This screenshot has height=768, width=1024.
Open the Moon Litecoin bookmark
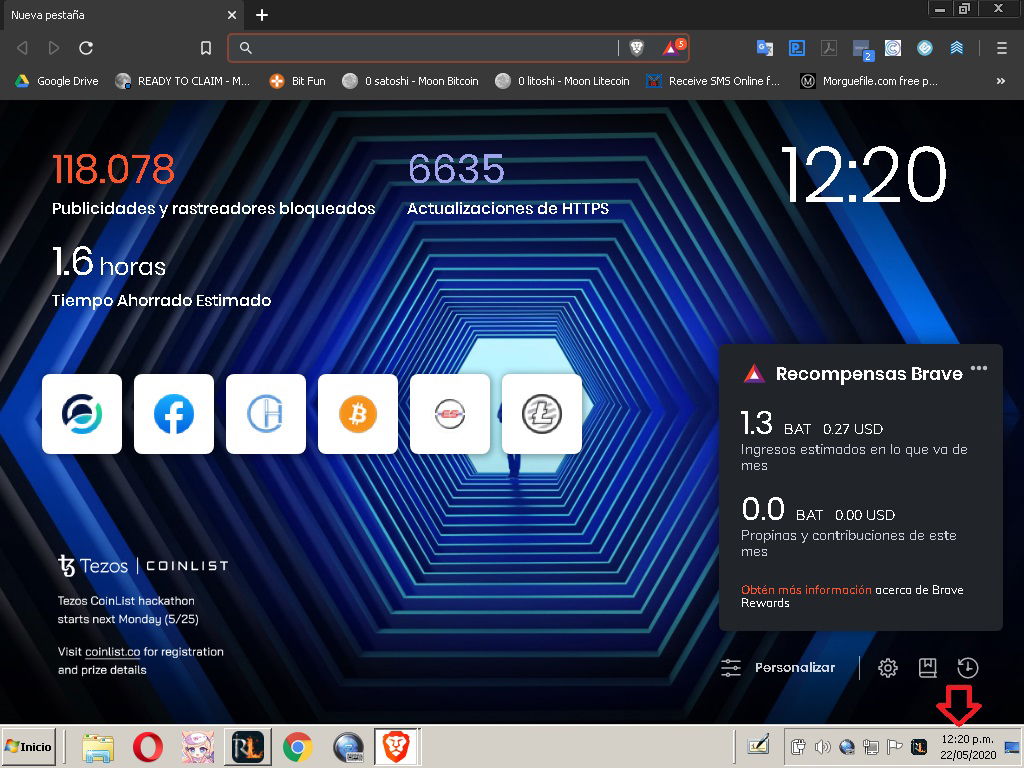[x=562, y=81]
